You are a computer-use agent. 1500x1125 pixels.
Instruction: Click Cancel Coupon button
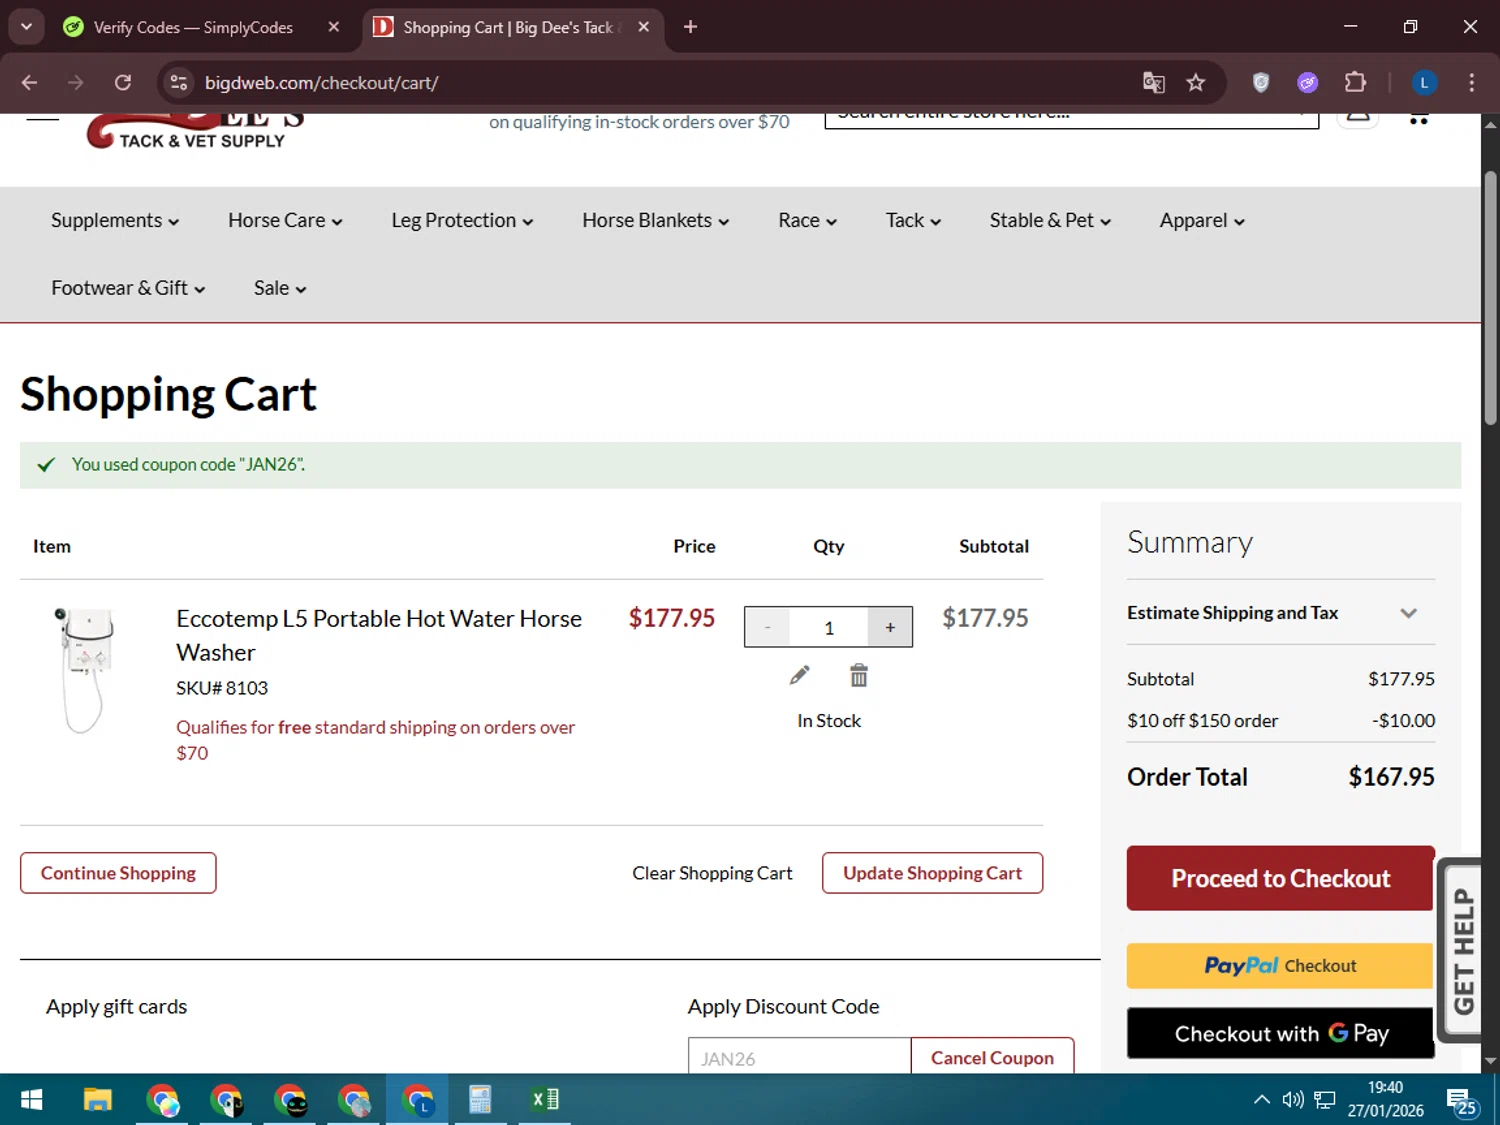coord(992,1056)
